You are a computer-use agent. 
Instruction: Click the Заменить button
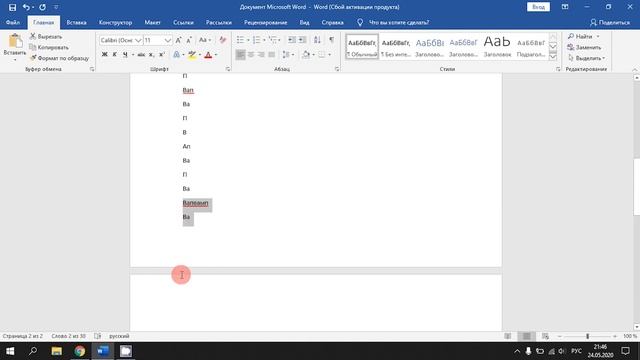point(584,47)
